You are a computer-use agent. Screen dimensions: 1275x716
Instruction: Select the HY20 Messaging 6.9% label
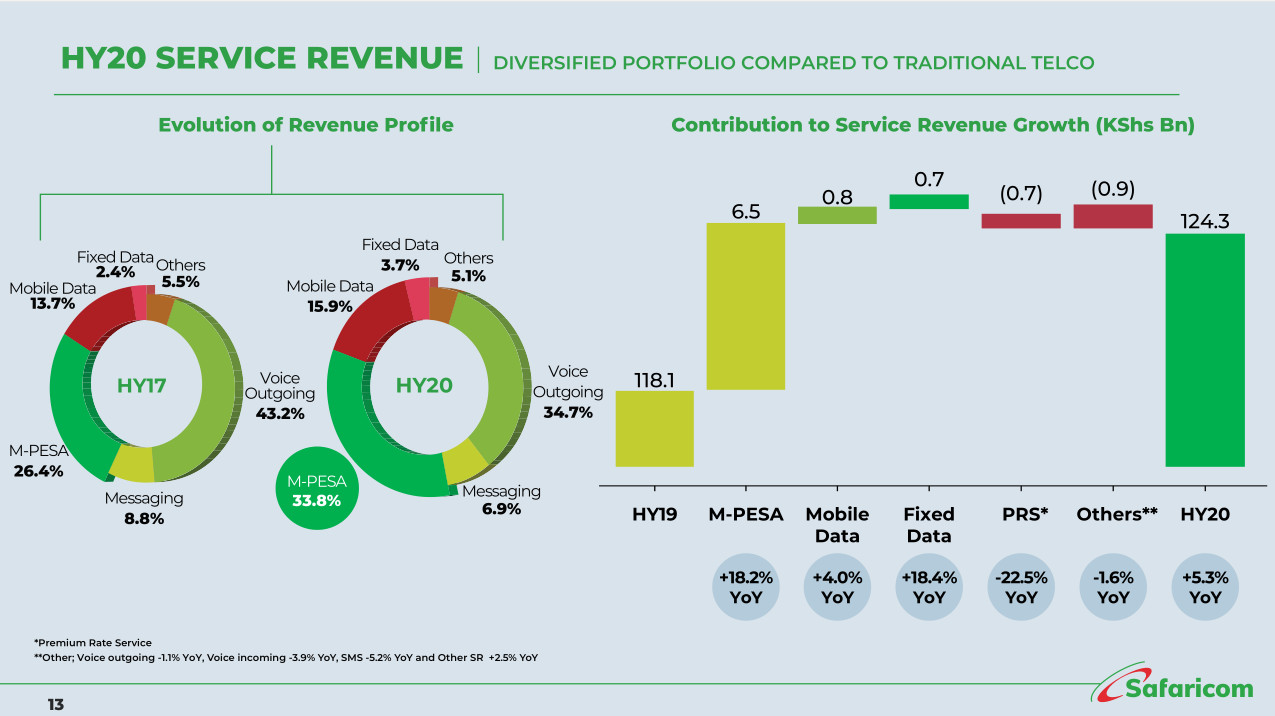[501, 500]
